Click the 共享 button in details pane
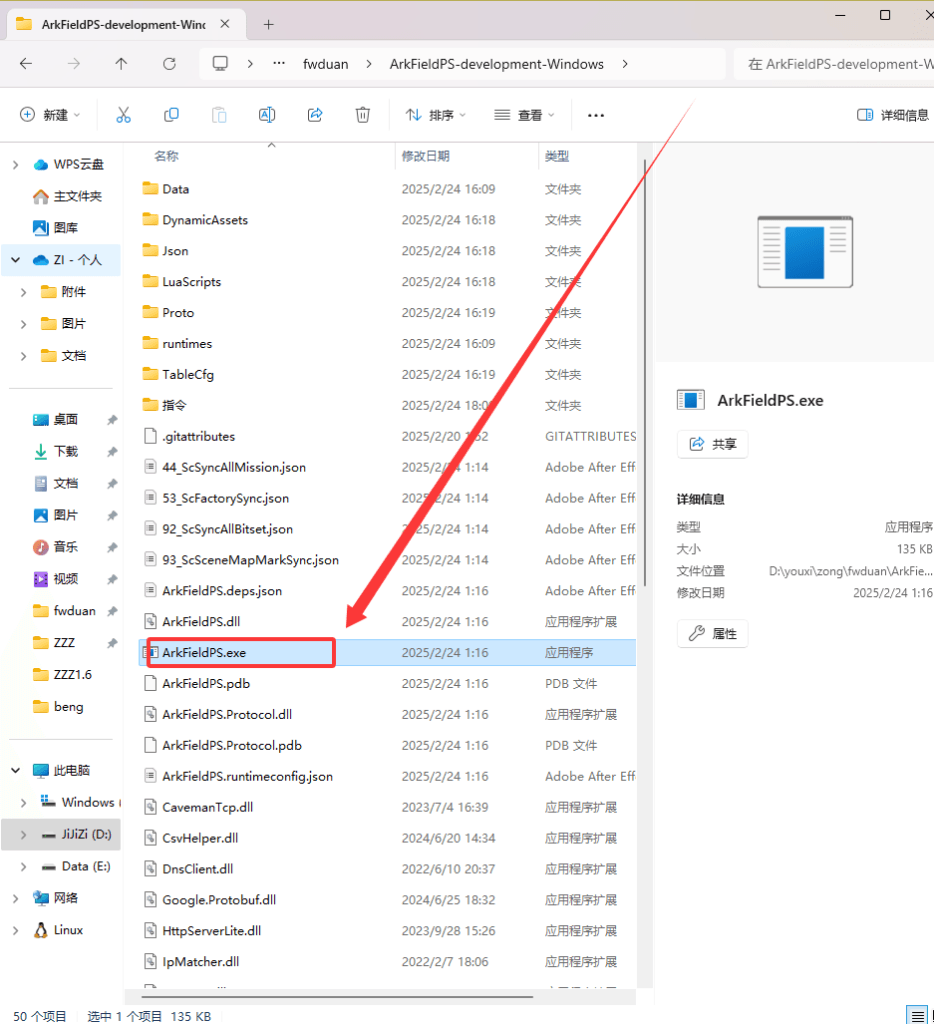The height and width of the screenshot is (1024, 934). coord(712,444)
